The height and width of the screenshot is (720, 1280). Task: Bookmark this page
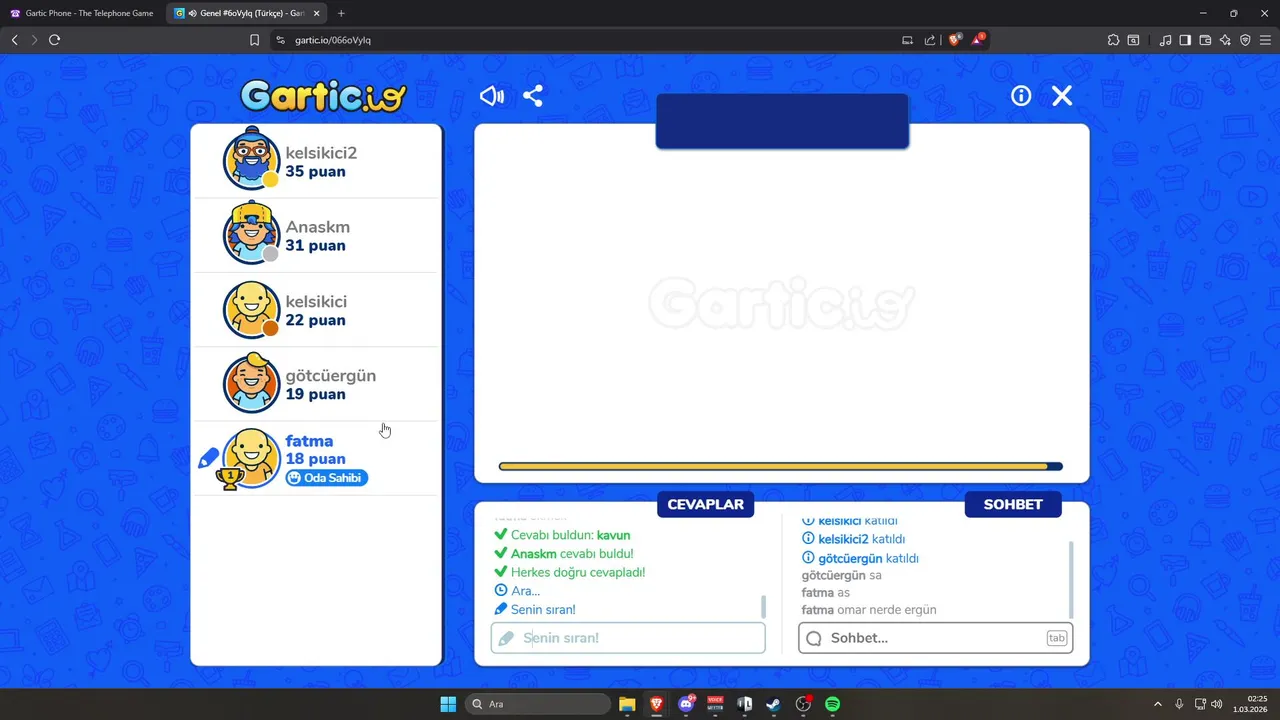coord(254,40)
